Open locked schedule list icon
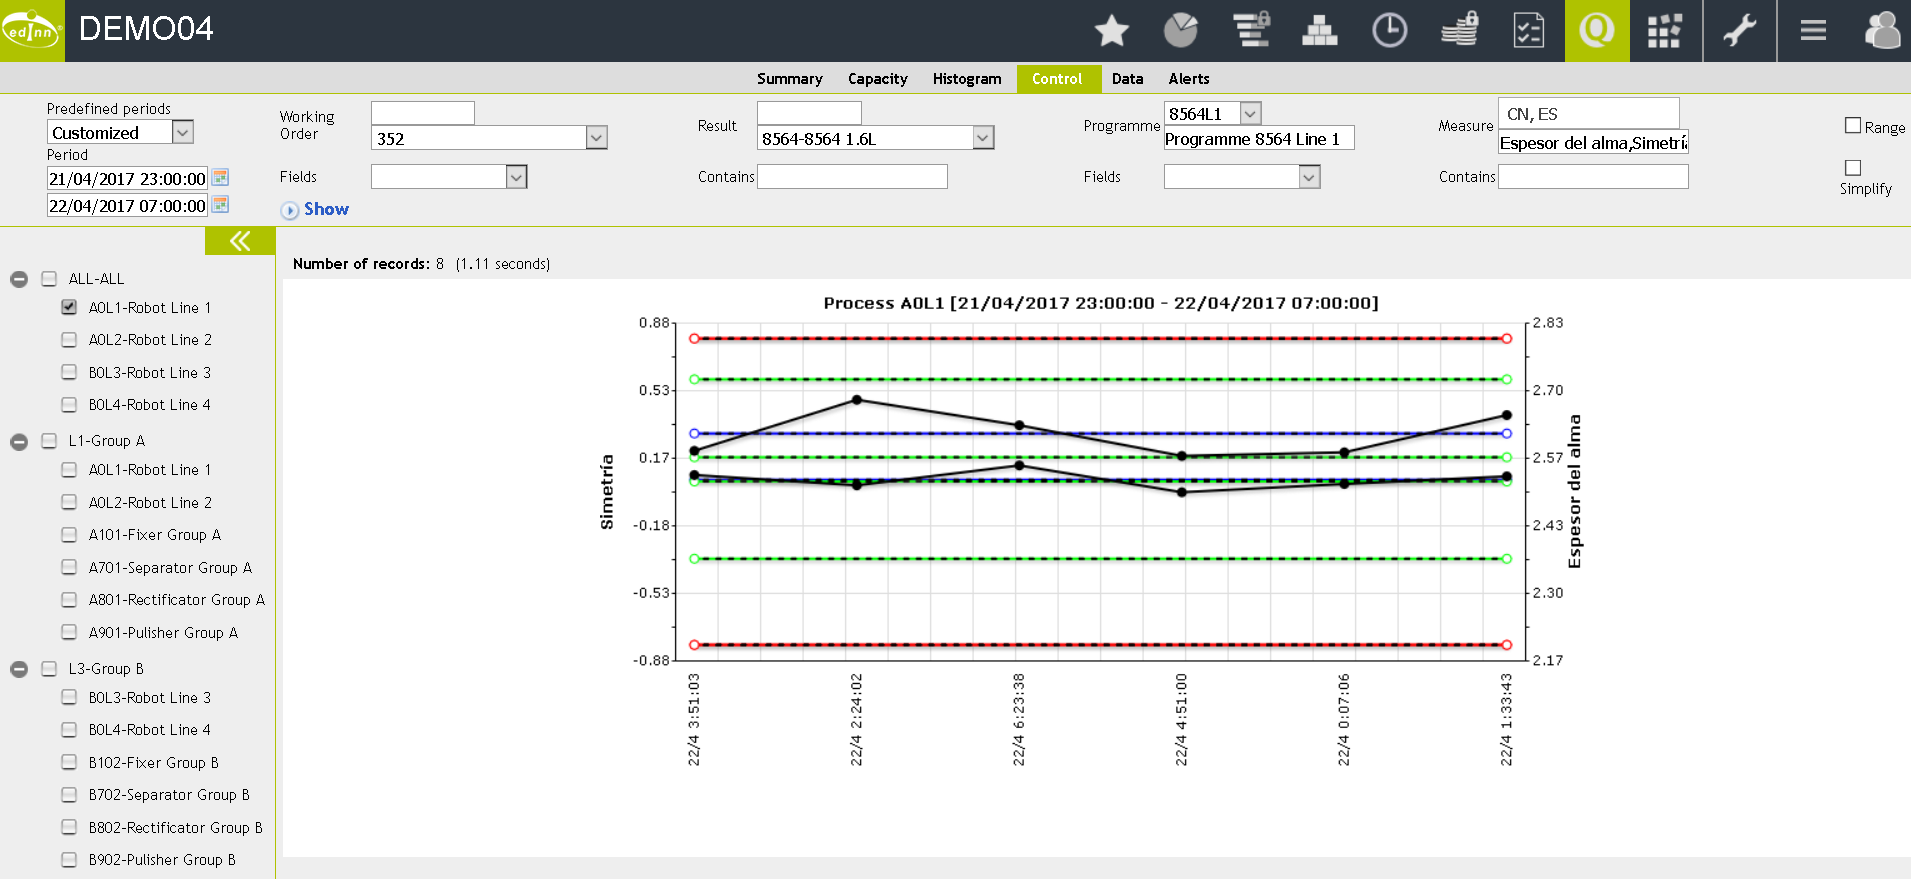 pyautogui.click(x=1251, y=31)
